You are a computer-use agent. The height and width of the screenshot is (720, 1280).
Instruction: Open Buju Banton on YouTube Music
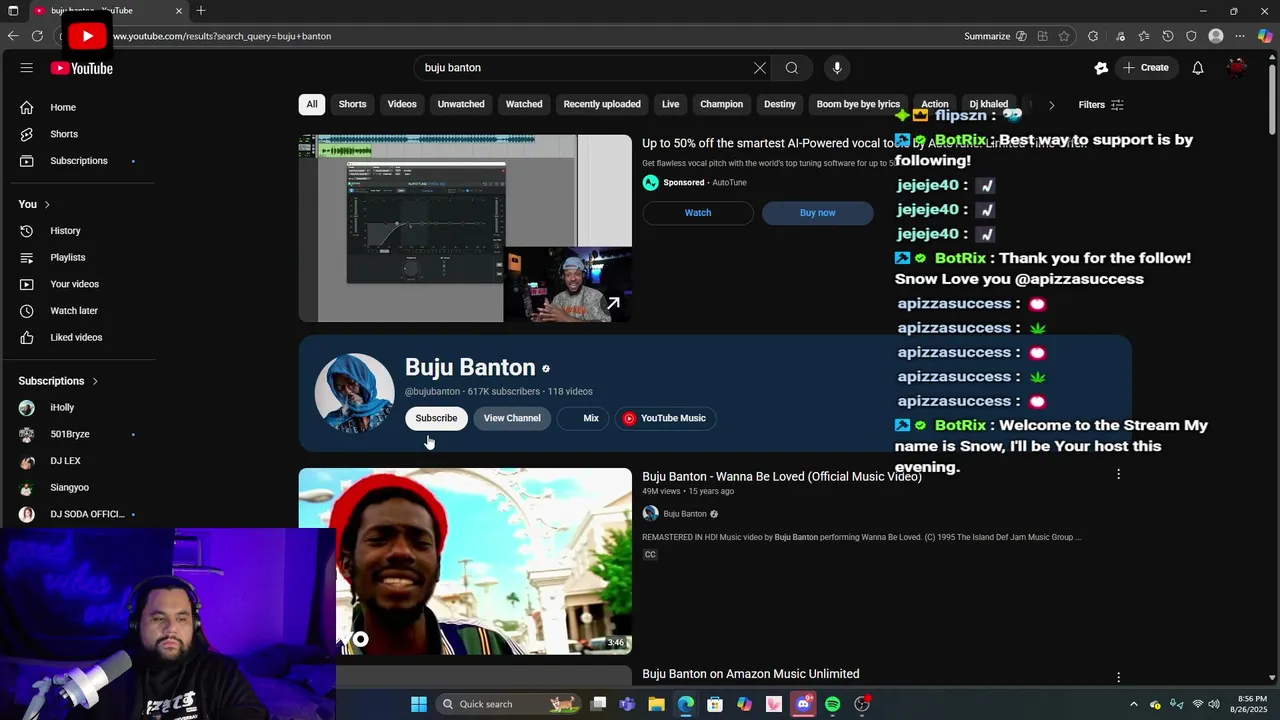coord(665,418)
